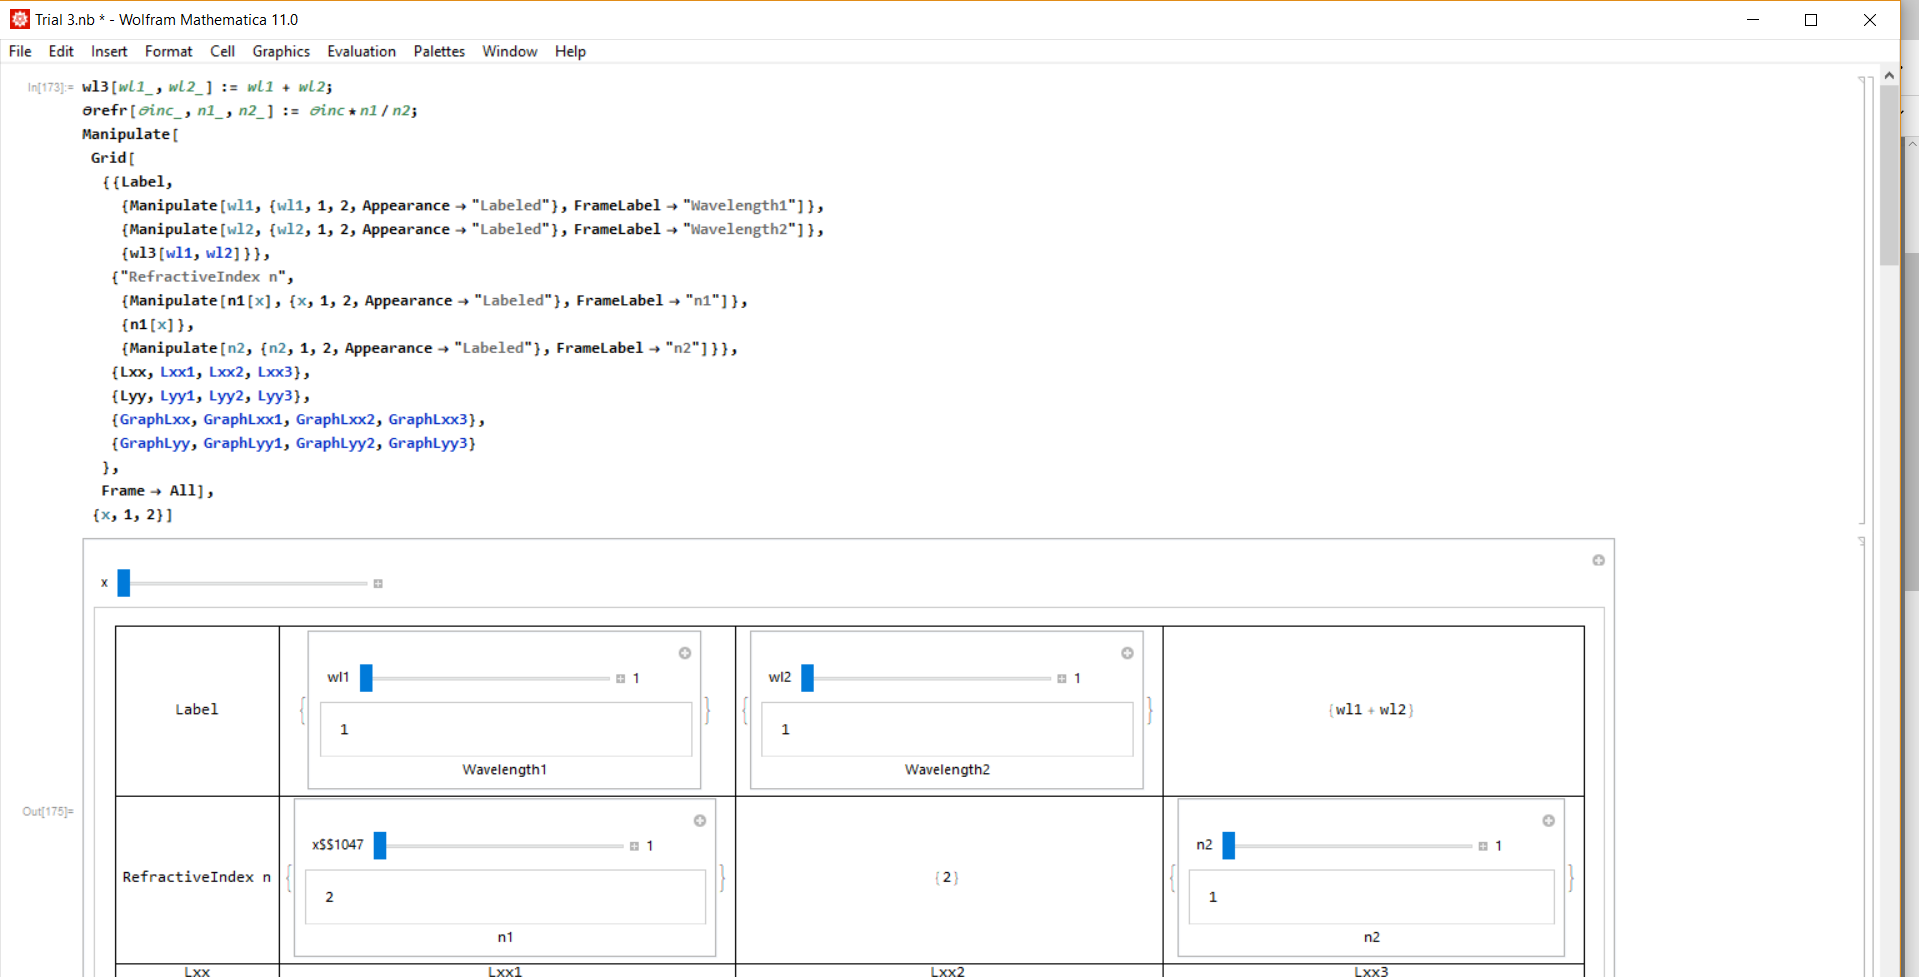This screenshot has width=1919, height=977.
Task: Expand wl1 slider controls with plus icon
Action: pos(620,678)
